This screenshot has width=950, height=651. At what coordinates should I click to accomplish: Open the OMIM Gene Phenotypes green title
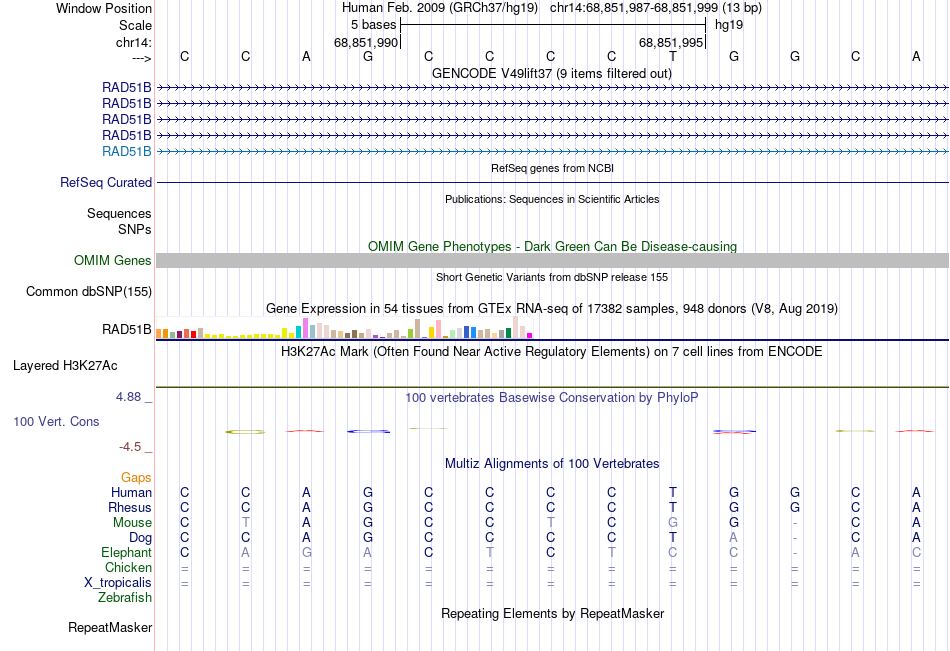(552, 246)
